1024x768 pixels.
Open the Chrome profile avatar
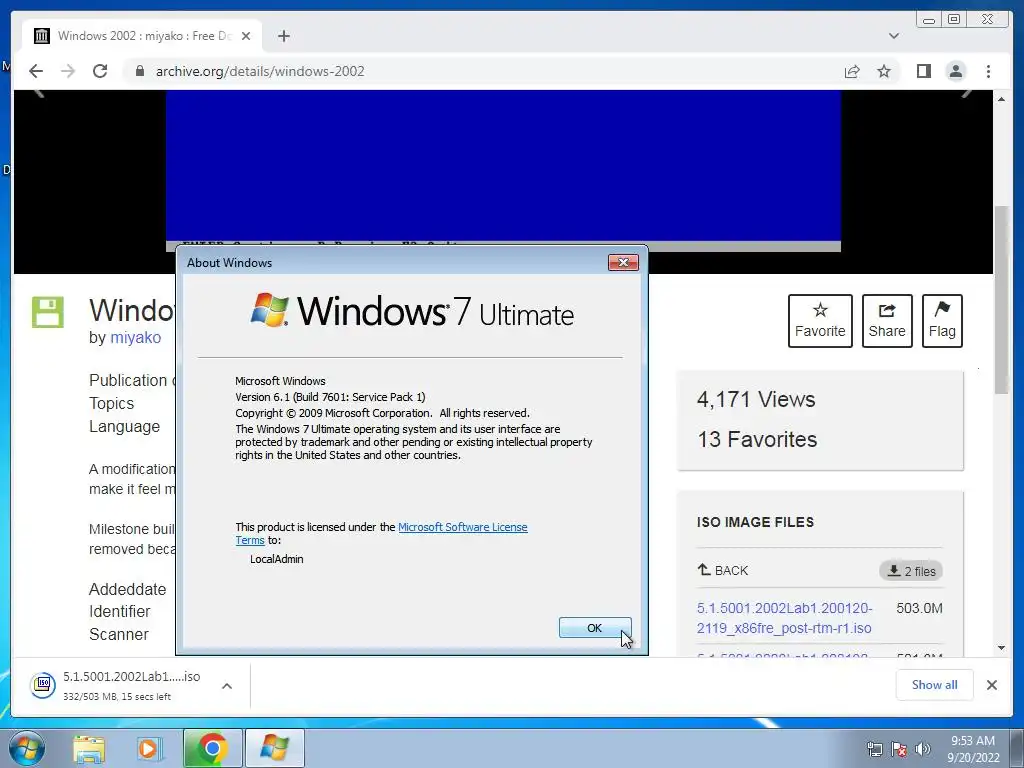pos(955,71)
